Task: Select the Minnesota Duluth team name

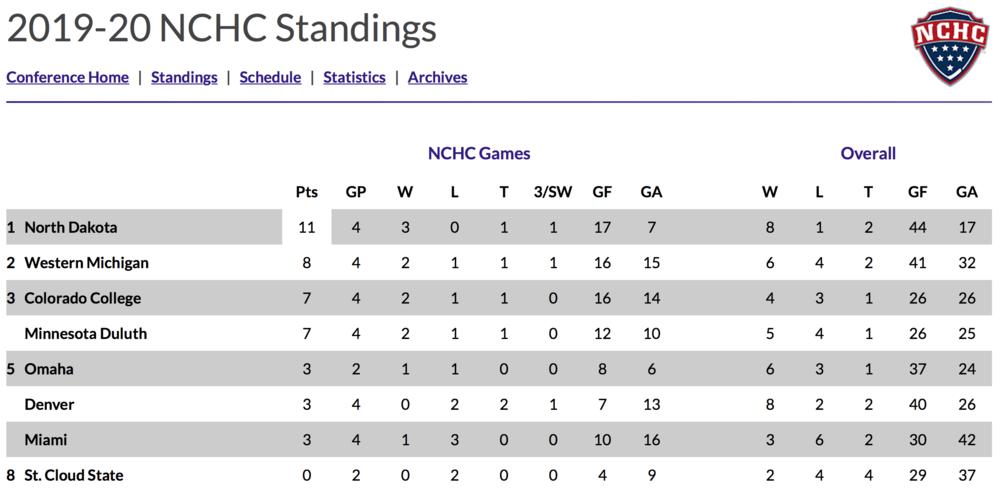Action: [85, 334]
